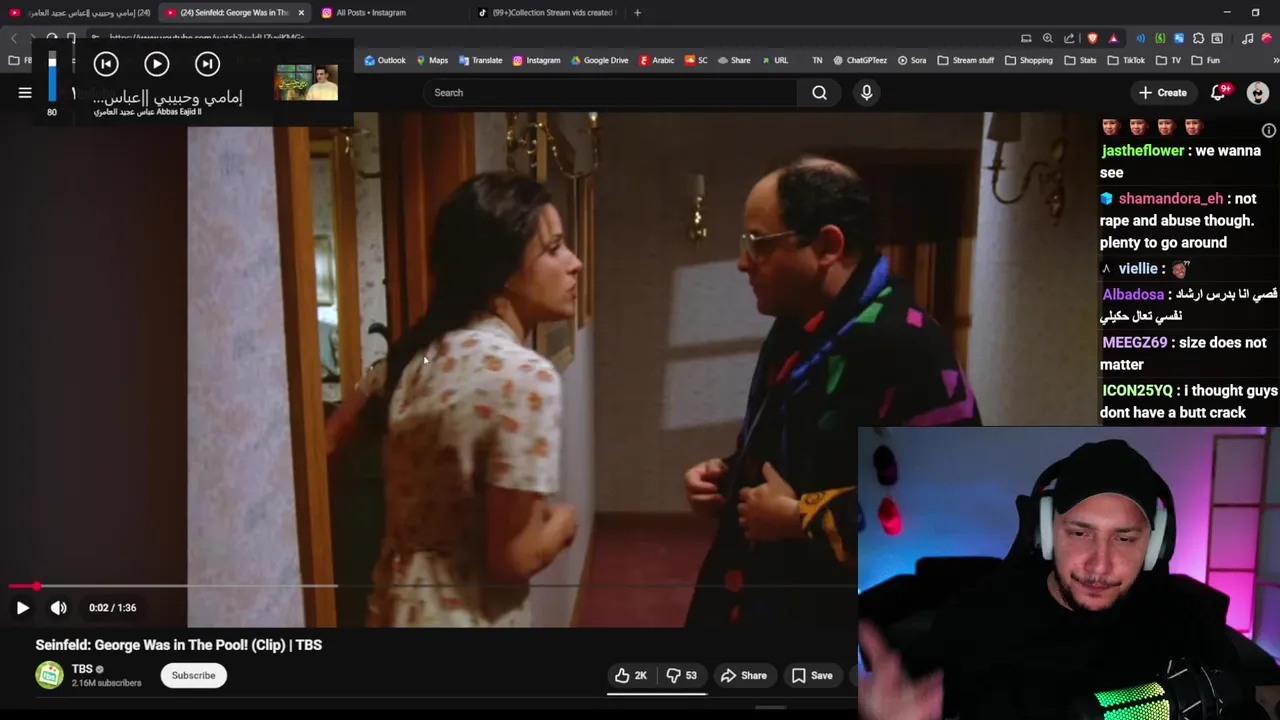This screenshot has height=720, width=1280.
Task: Open the Share bookmark
Action: pos(733,60)
